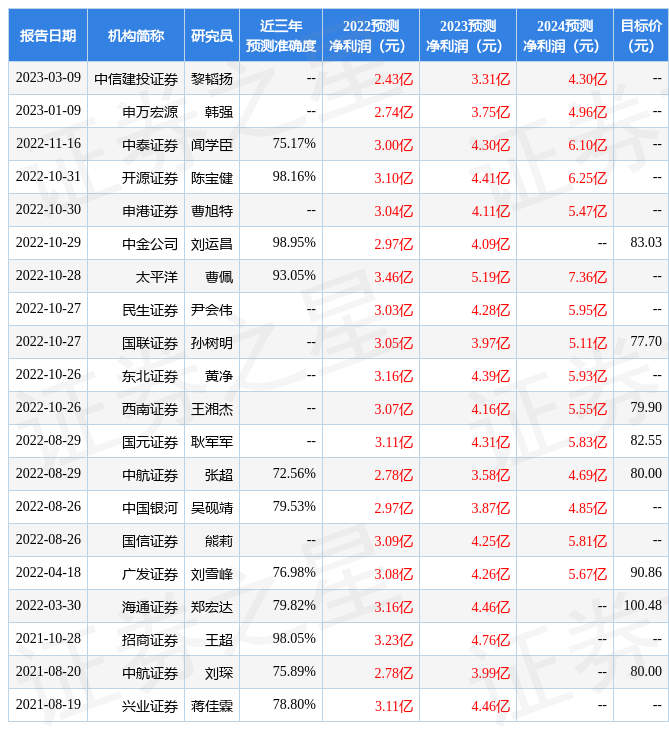Click the 目标价 column header
Screen dimensions: 669x730
click(641, 36)
